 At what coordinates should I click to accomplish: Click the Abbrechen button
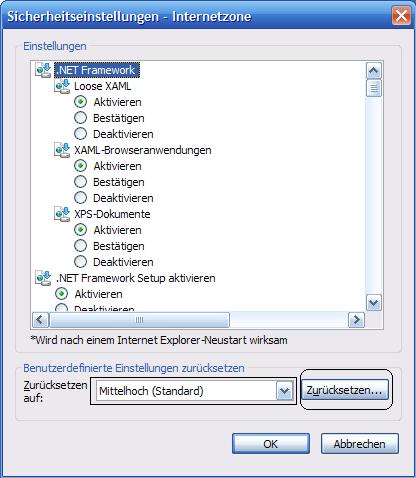(x=360, y=444)
